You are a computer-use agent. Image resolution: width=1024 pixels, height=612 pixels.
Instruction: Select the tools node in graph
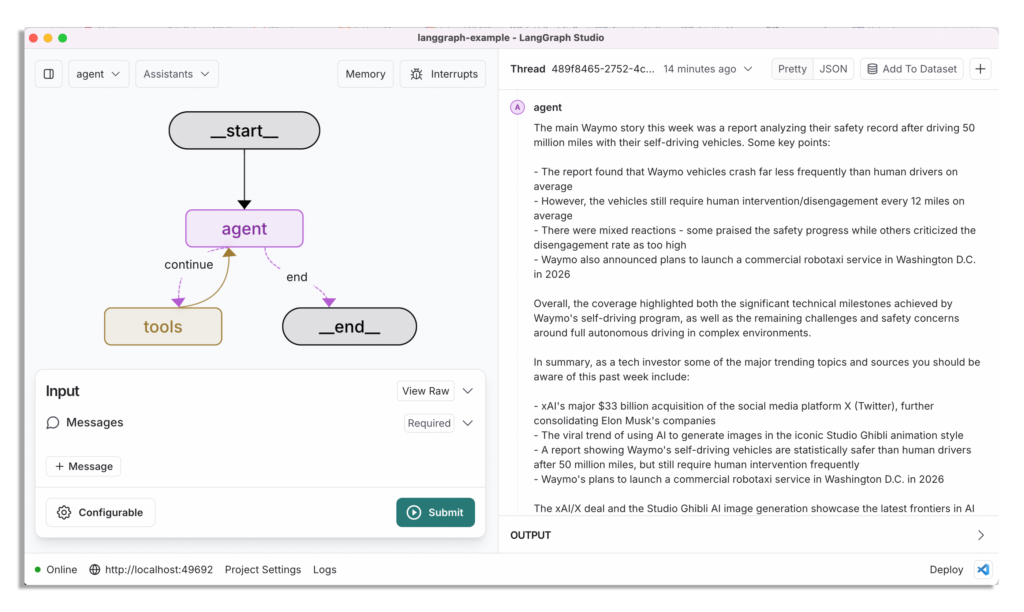[163, 327]
